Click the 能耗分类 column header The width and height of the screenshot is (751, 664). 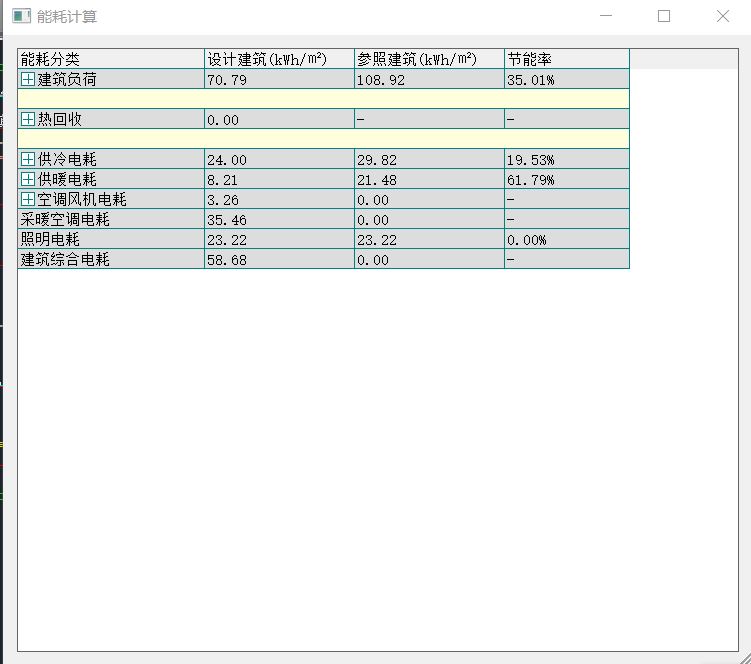click(110, 59)
